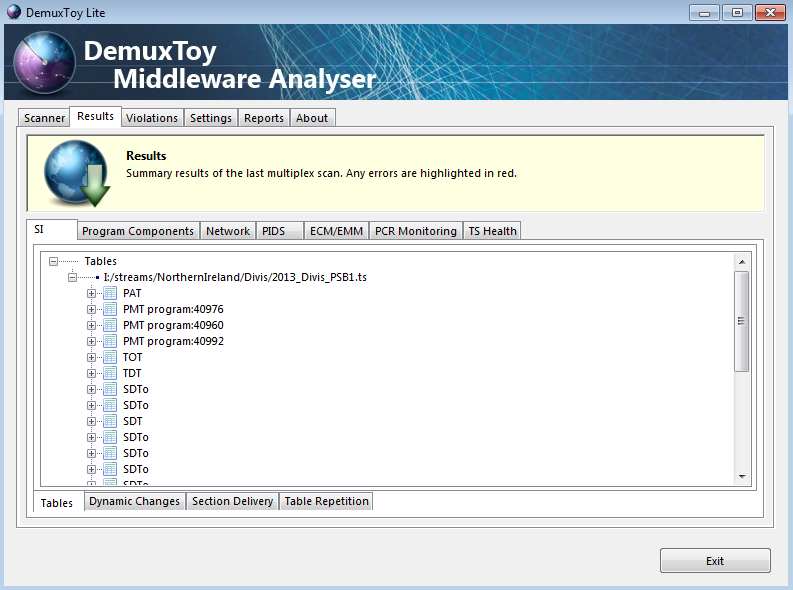Click the table icon beside PMT program:40992
The image size is (793, 590).
[x=110, y=341]
